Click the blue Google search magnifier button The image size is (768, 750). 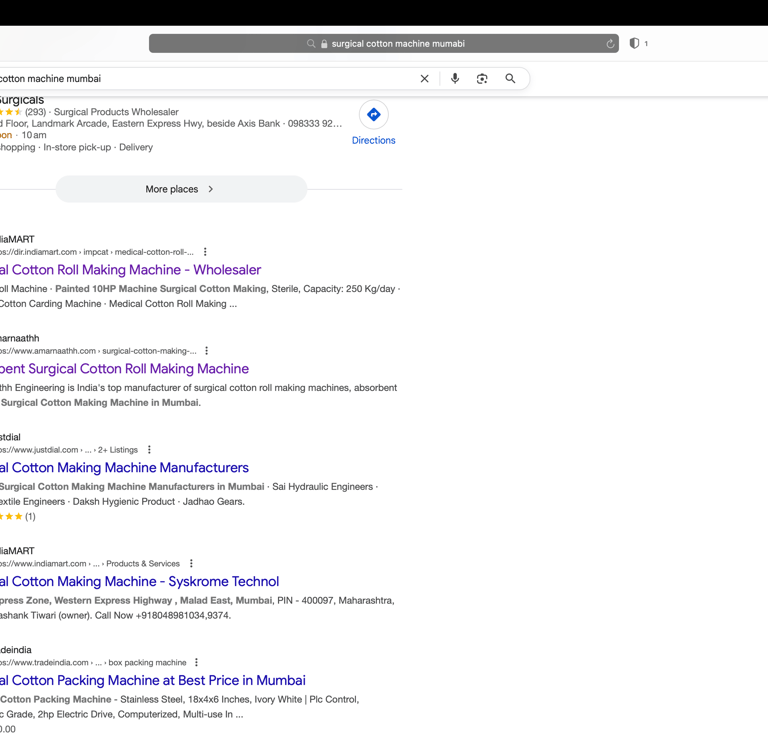coord(510,78)
